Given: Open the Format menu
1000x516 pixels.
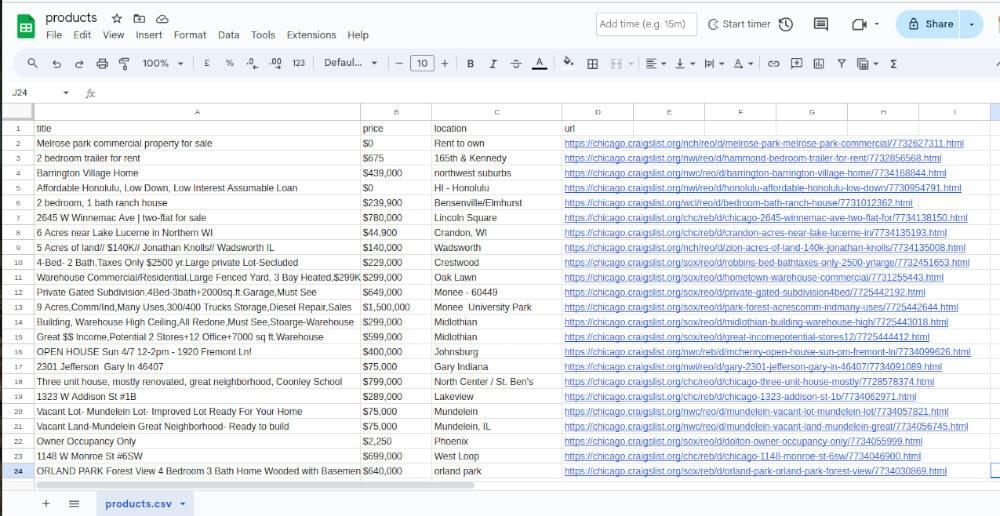Looking at the screenshot, I should (190, 35).
